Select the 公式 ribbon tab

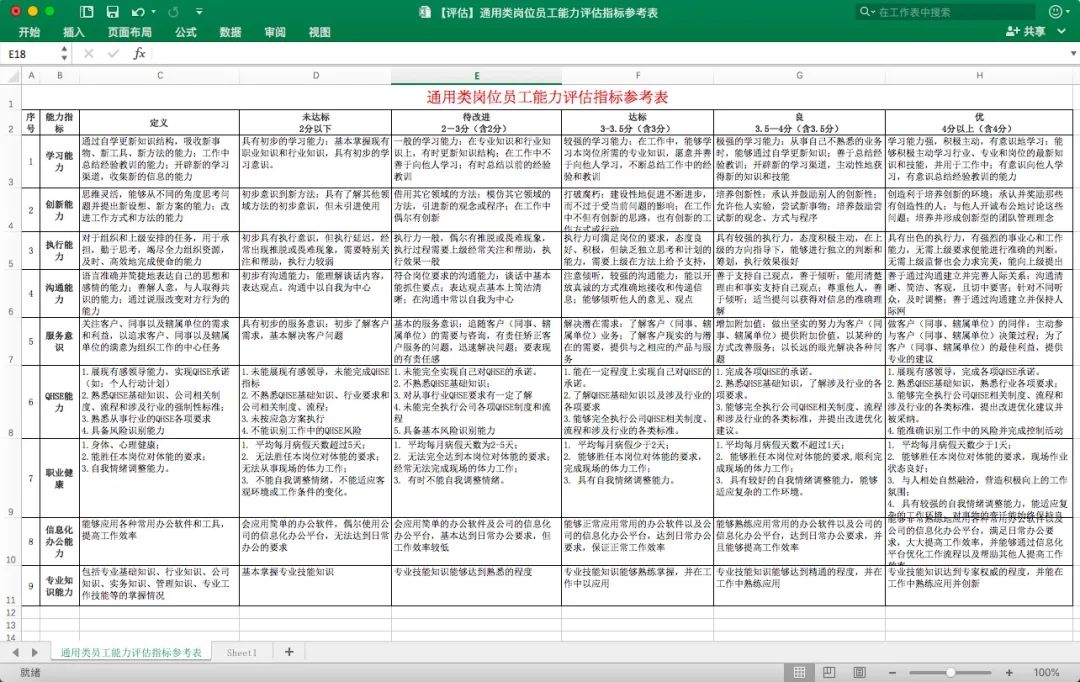(186, 32)
